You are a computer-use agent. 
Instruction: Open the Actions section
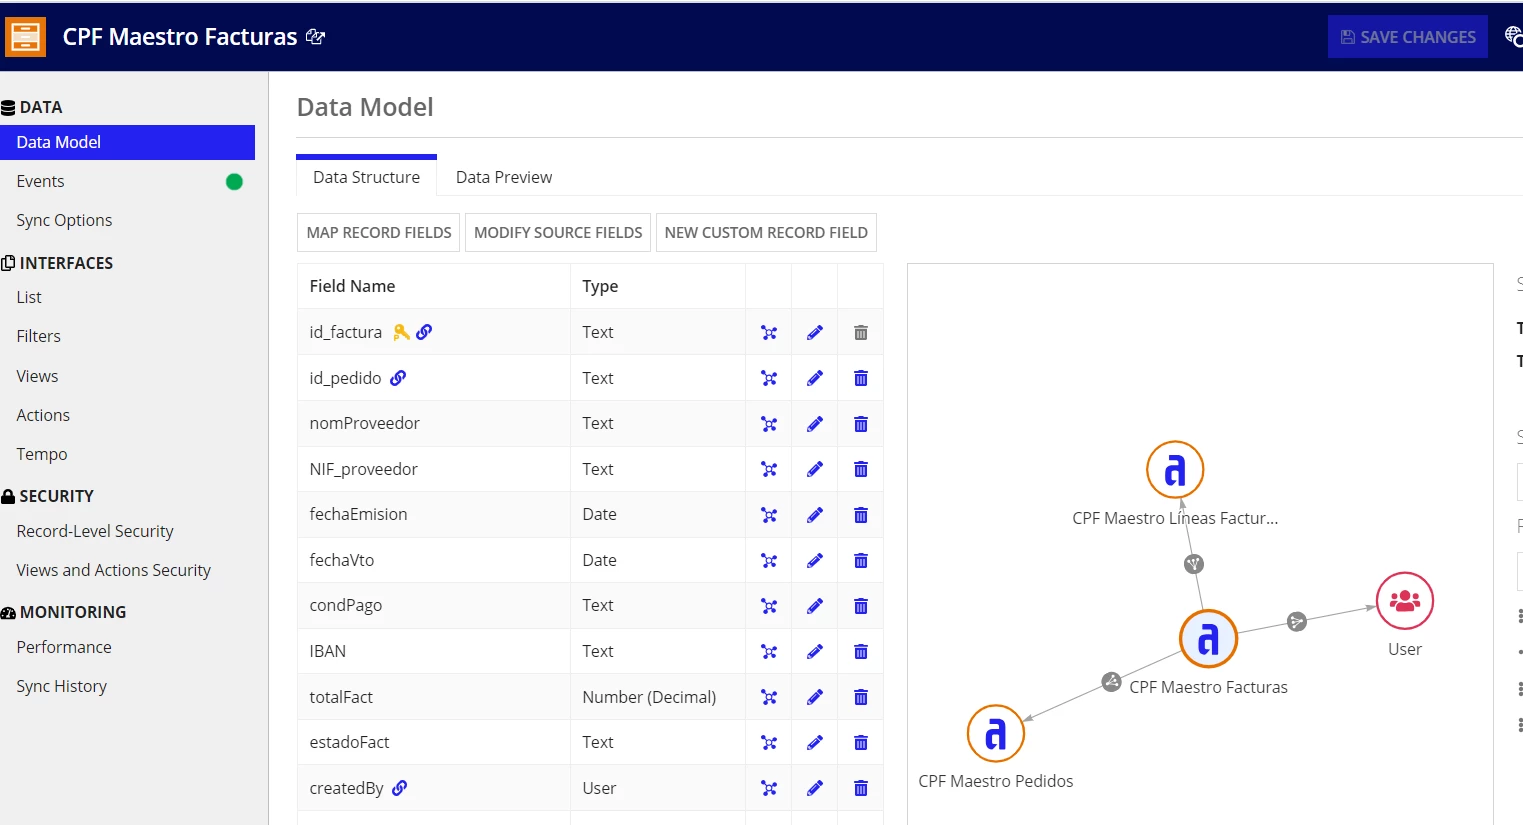click(43, 415)
